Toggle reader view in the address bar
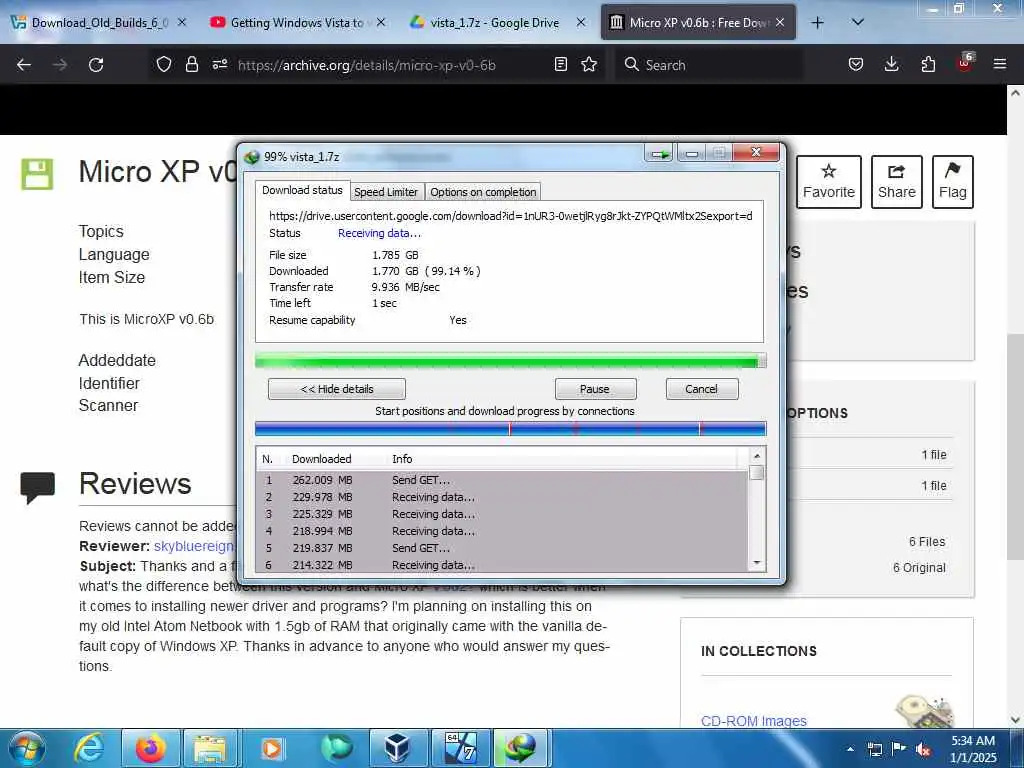This screenshot has width=1024, height=768. tap(560, 65)
